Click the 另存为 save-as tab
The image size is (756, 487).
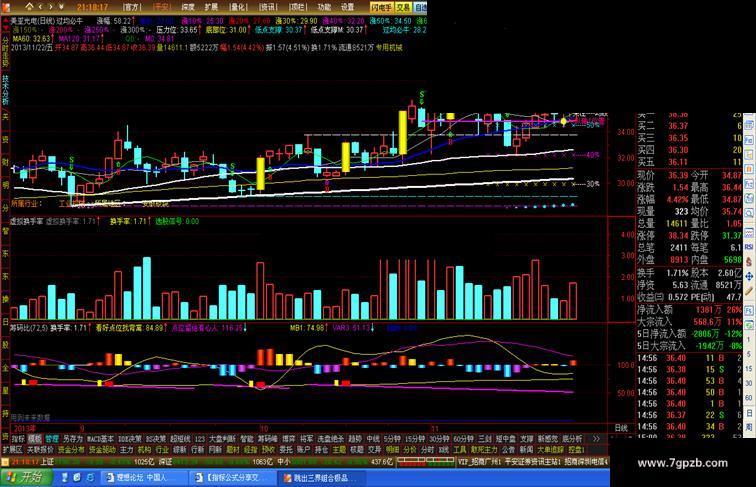[x=73, y=439]
